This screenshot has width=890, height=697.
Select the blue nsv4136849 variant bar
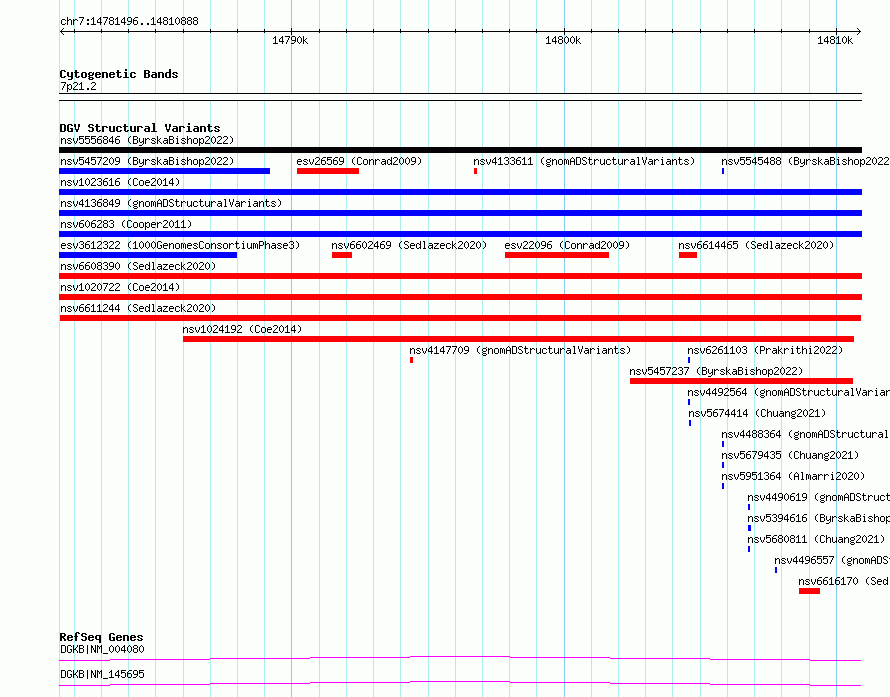point(460,213)
